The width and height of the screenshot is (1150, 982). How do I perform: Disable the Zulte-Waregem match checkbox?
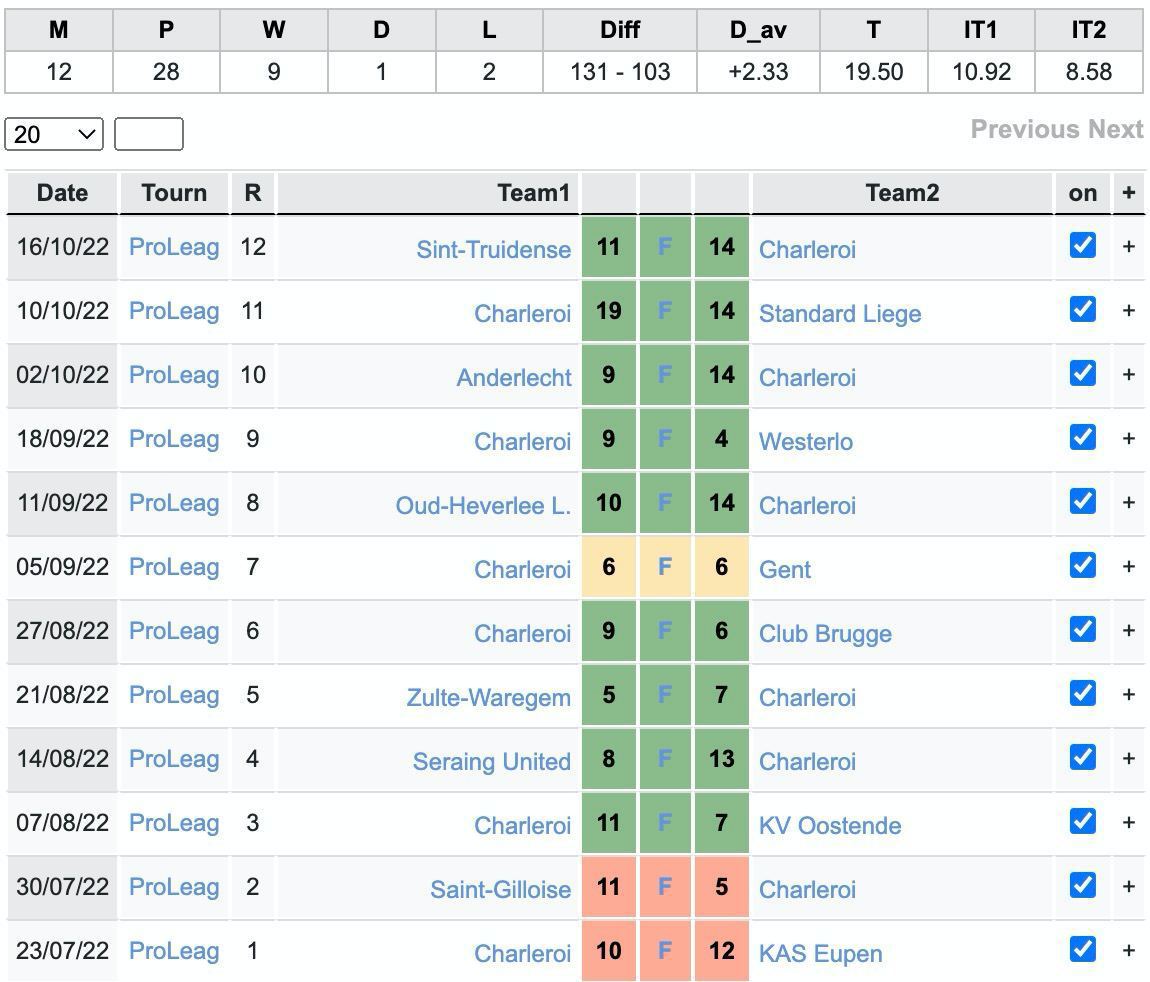coord(1082,694)
